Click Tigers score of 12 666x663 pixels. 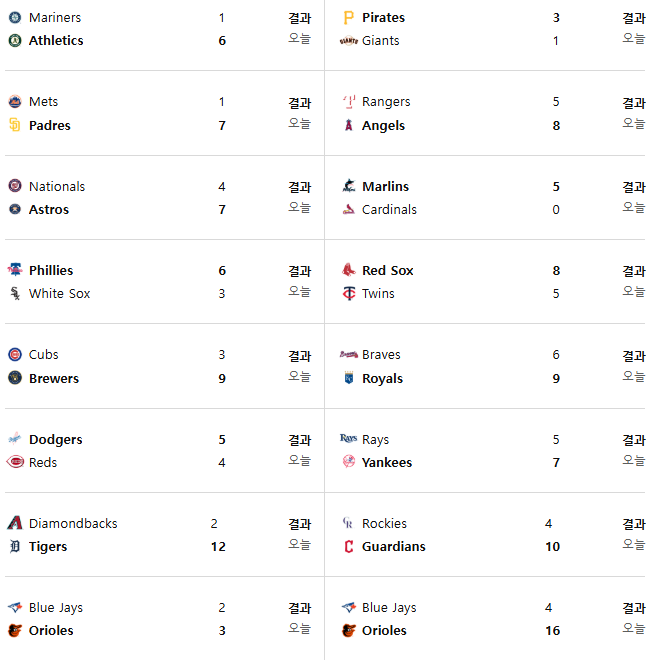point(218,547)
